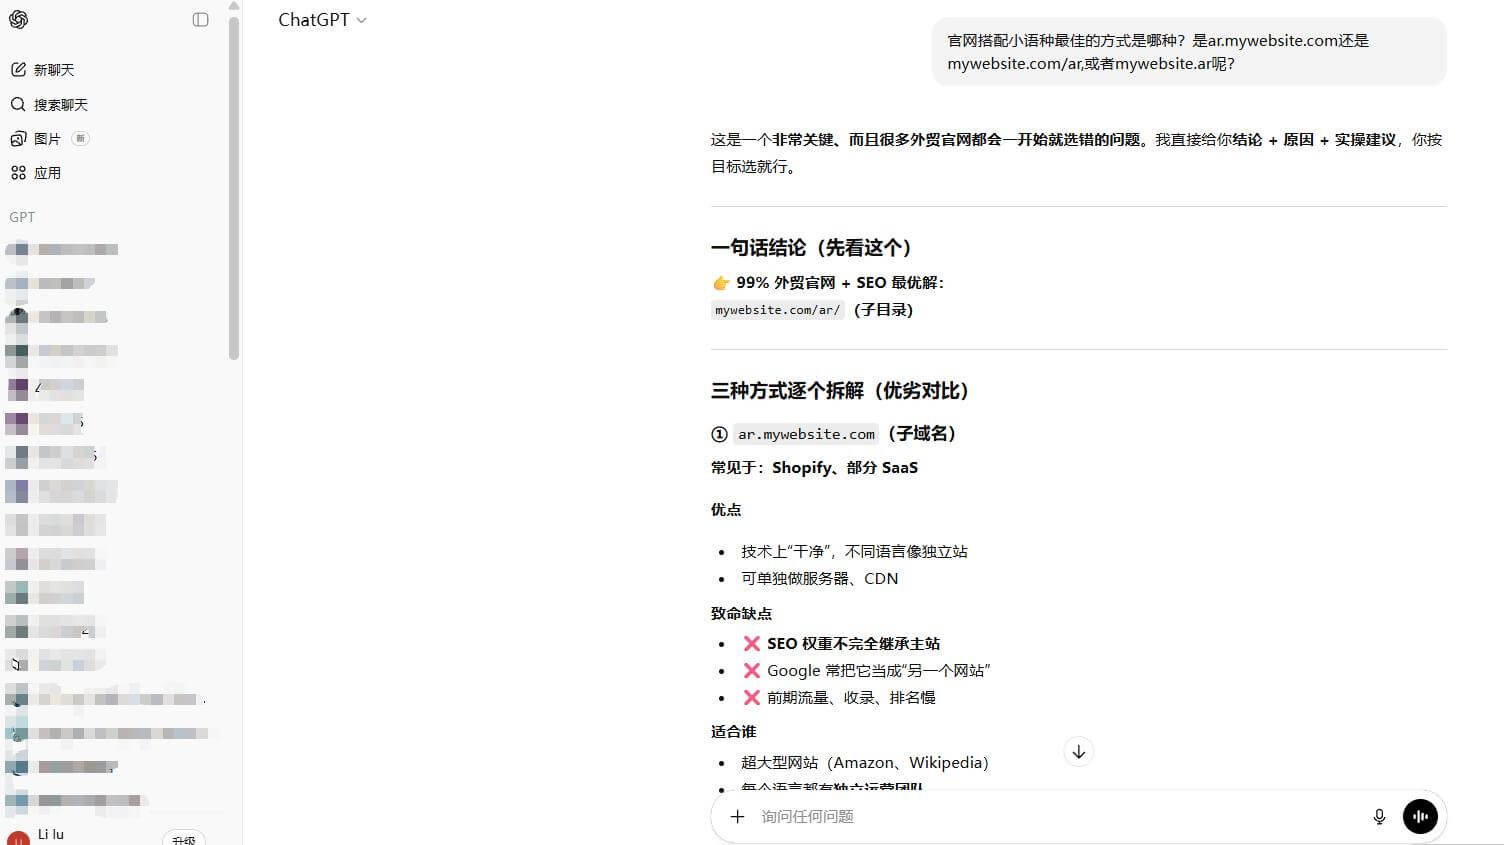Type in the 询问任何问题 input field

1050,817
